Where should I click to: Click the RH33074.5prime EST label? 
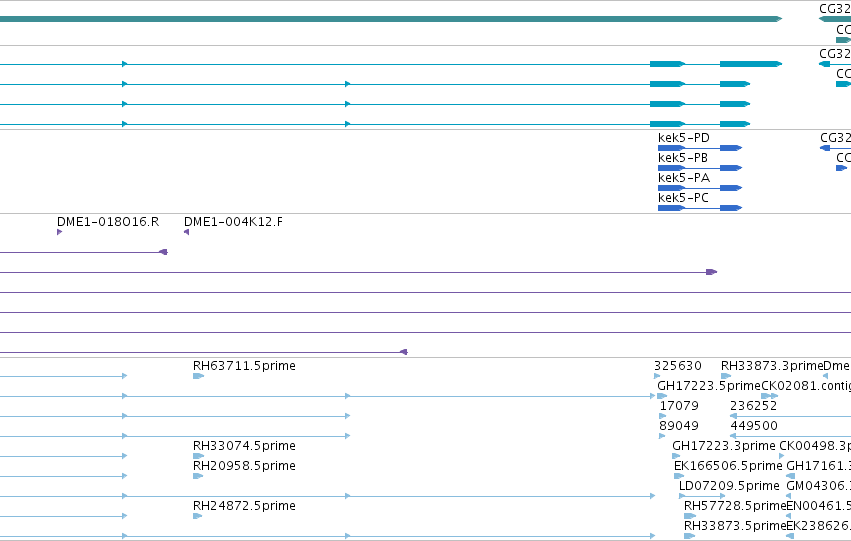click(244, 445)
